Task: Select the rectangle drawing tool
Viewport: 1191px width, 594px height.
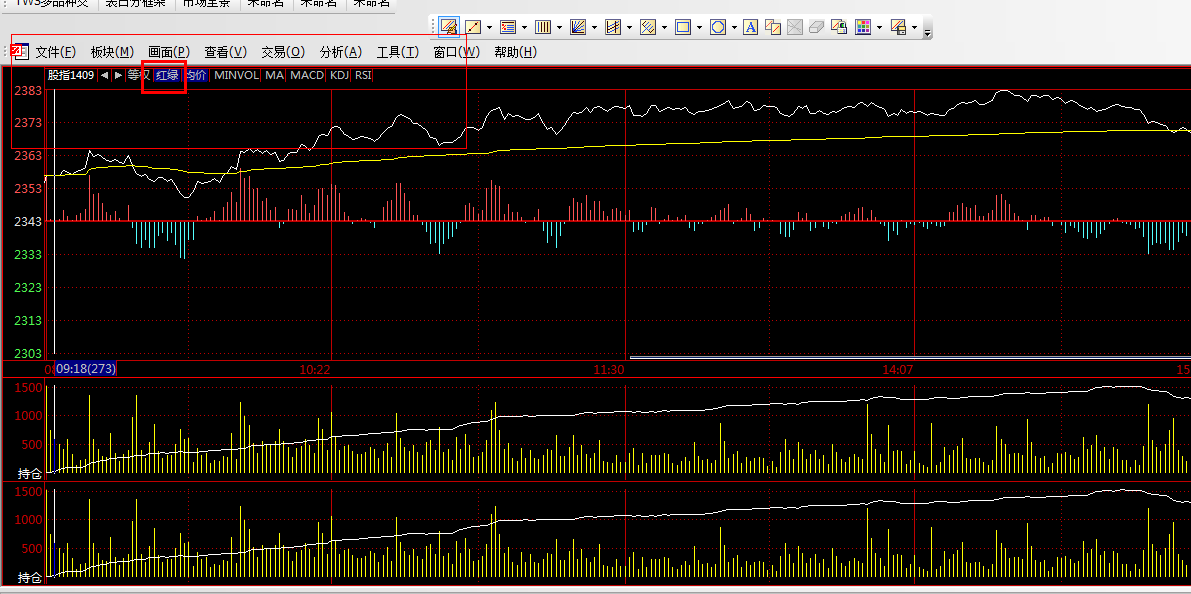Action: 684,27
